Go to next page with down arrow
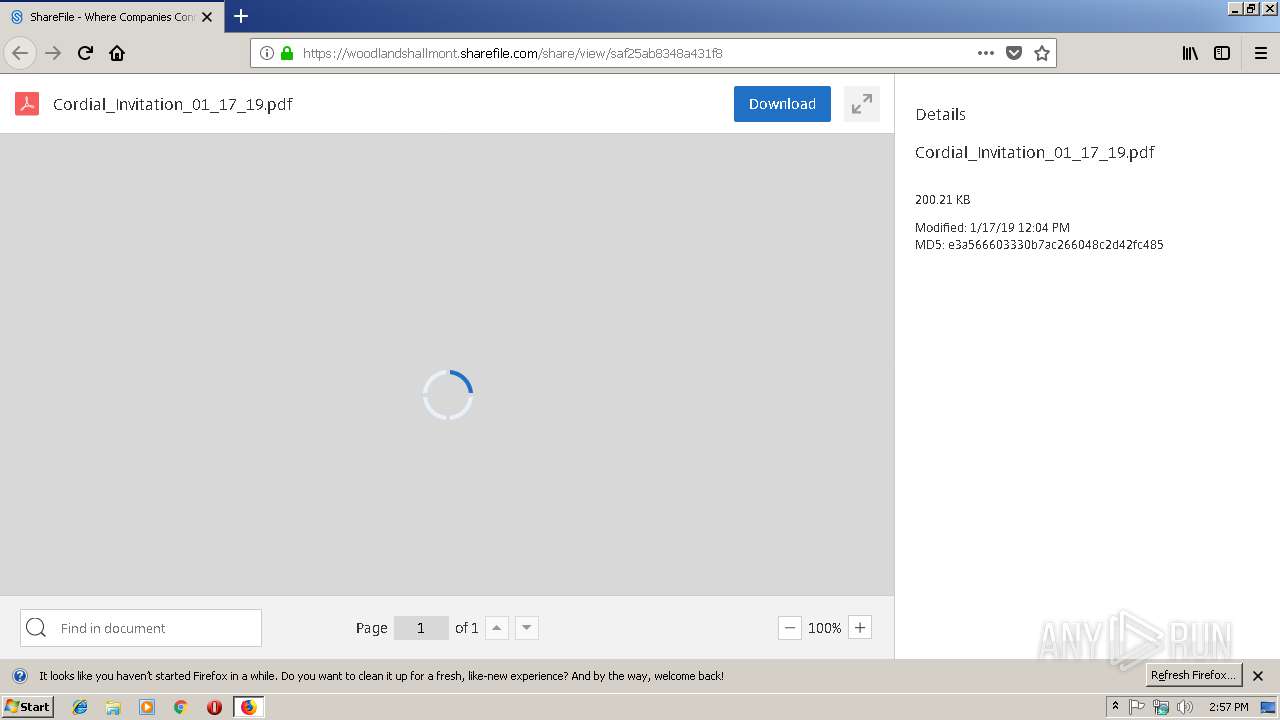 527,628
